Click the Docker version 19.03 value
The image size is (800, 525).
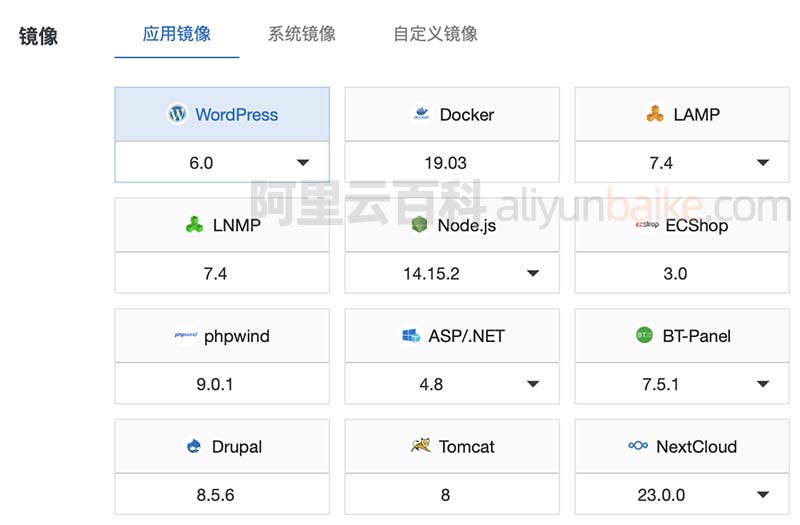[445, 163]
